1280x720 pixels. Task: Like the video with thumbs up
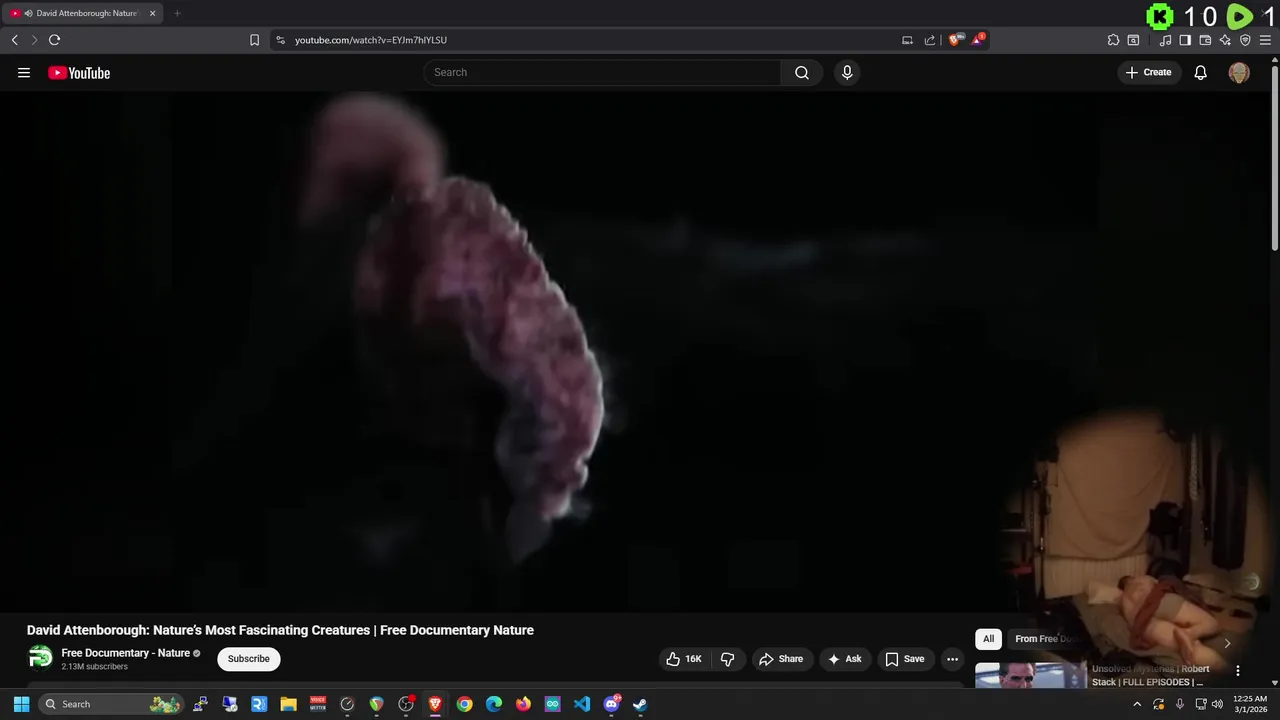tap(684, 659)
